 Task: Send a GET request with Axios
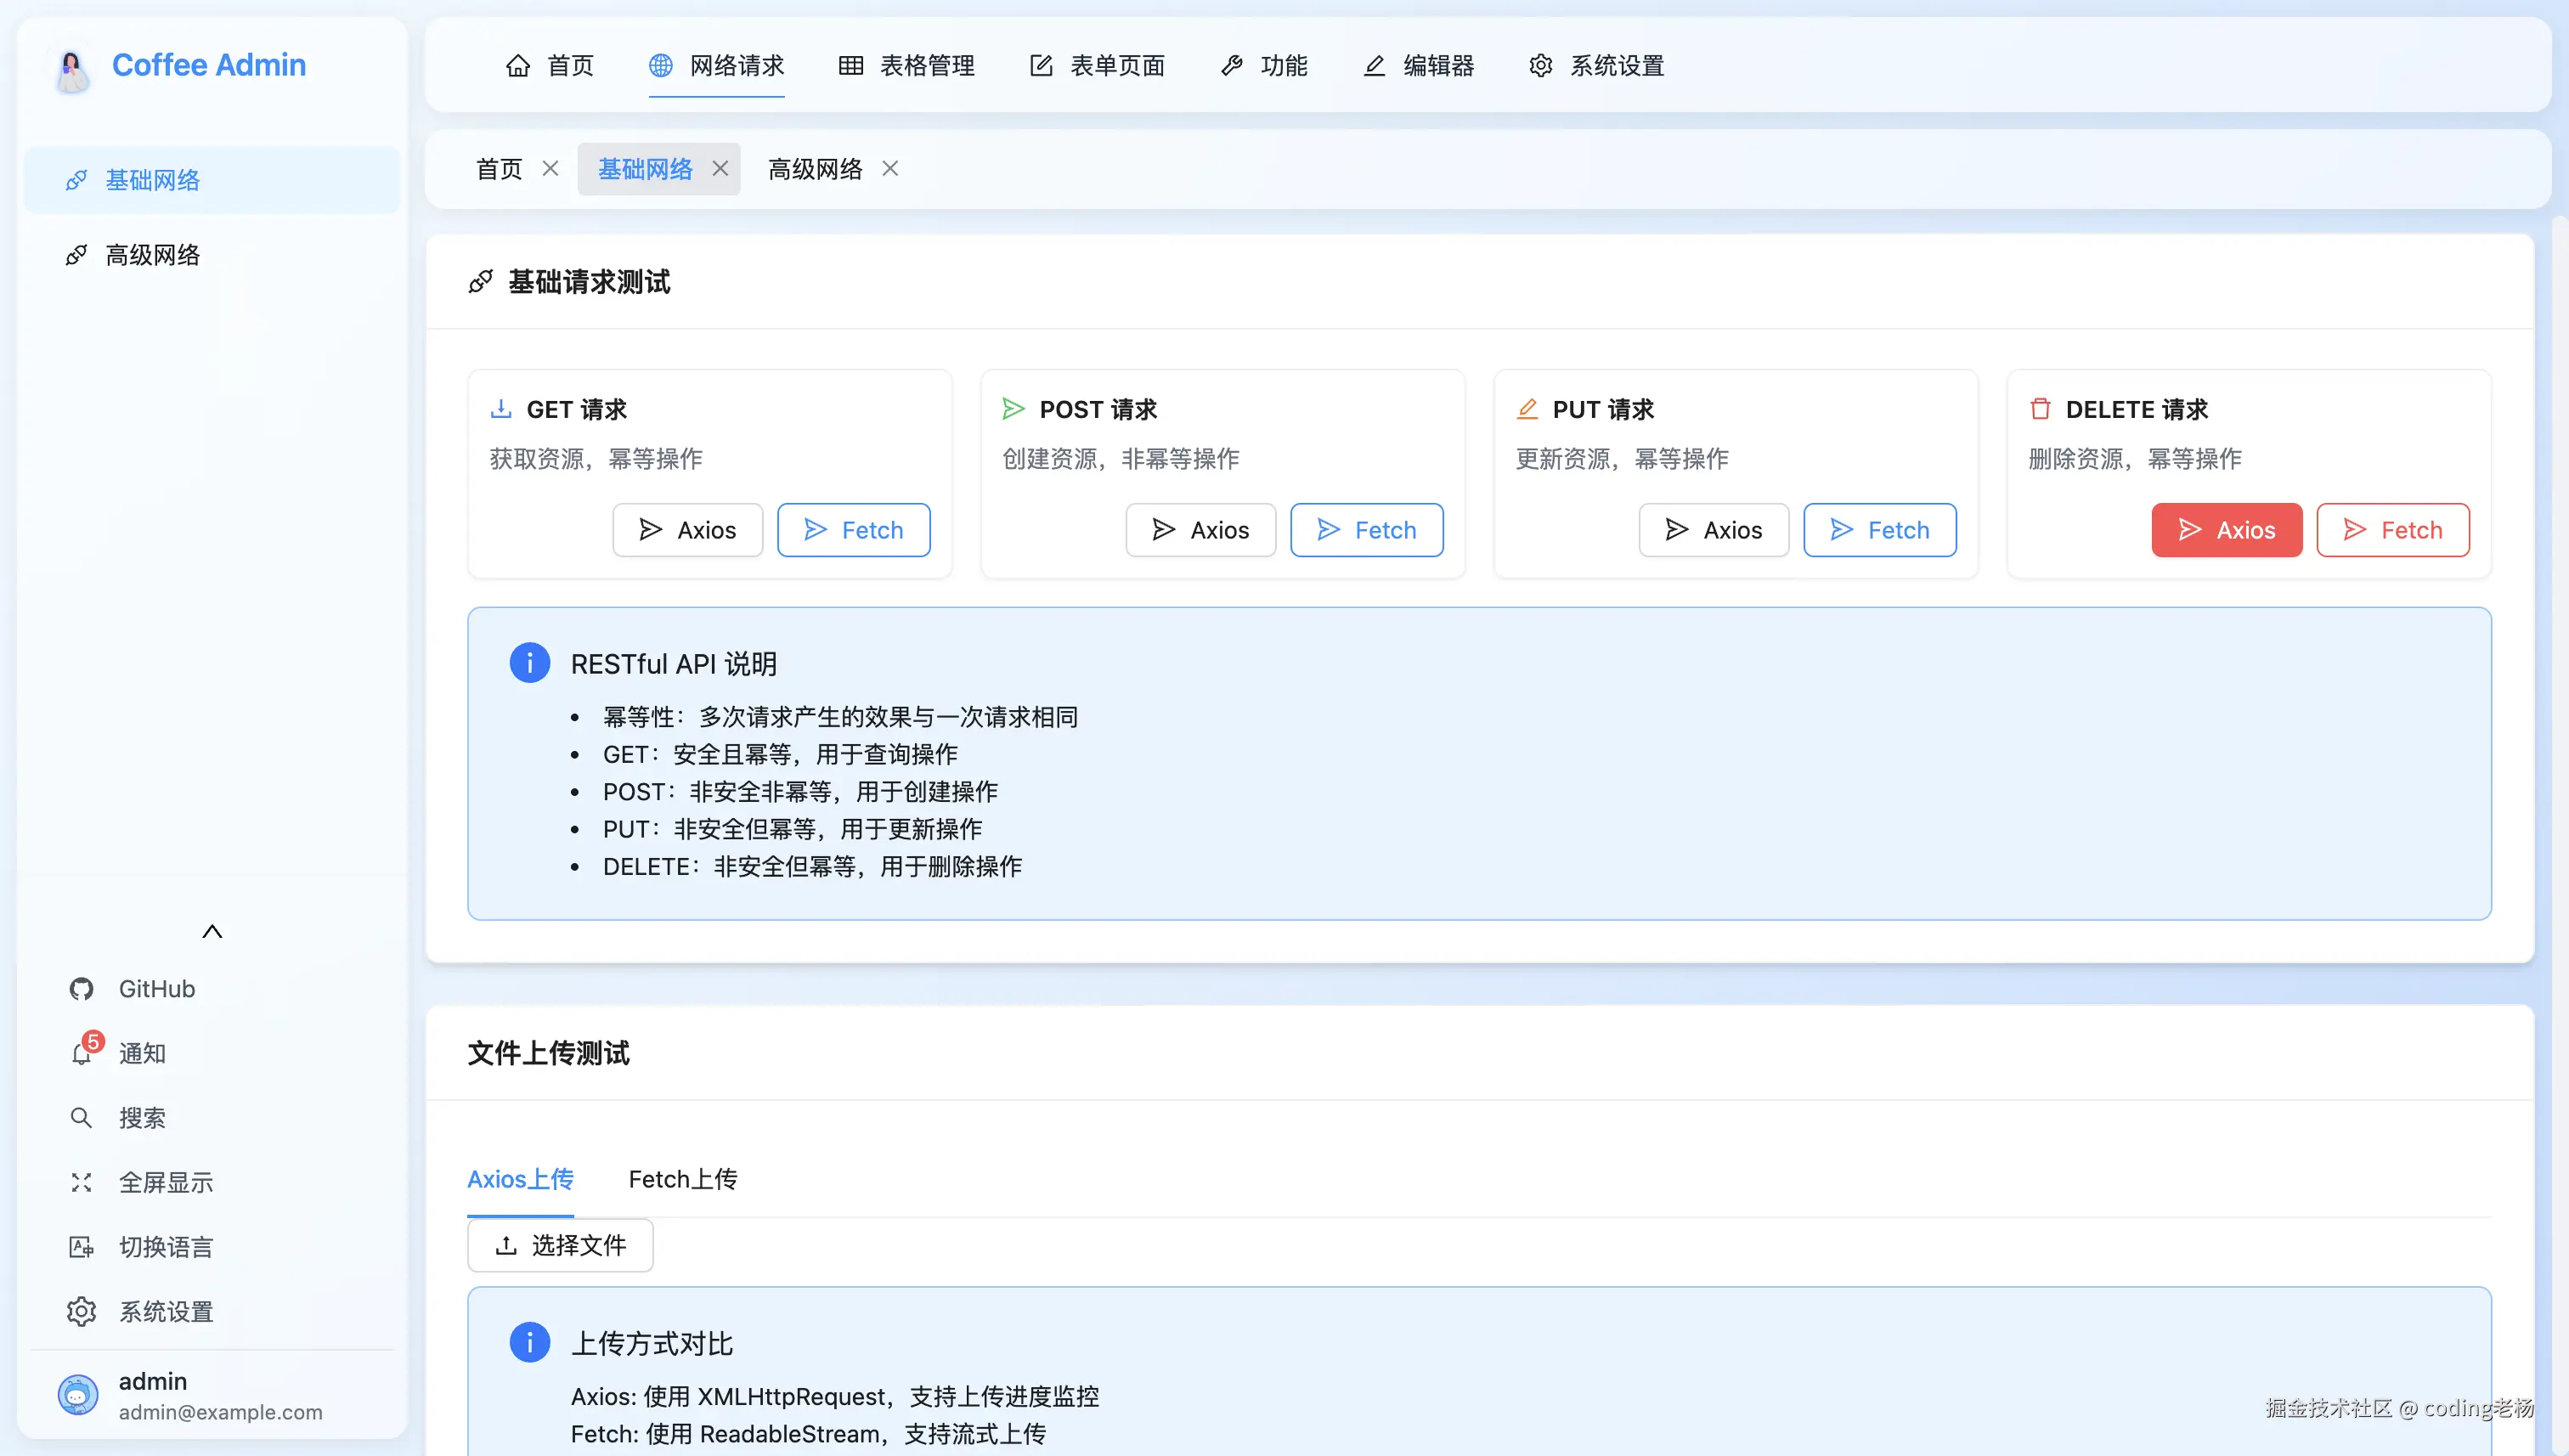coord(688,530)
